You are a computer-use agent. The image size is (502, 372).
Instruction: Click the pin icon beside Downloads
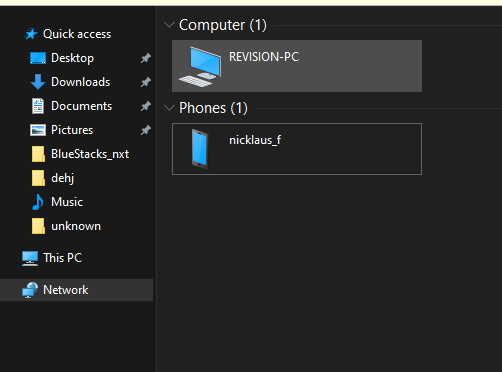coord(146,82)
